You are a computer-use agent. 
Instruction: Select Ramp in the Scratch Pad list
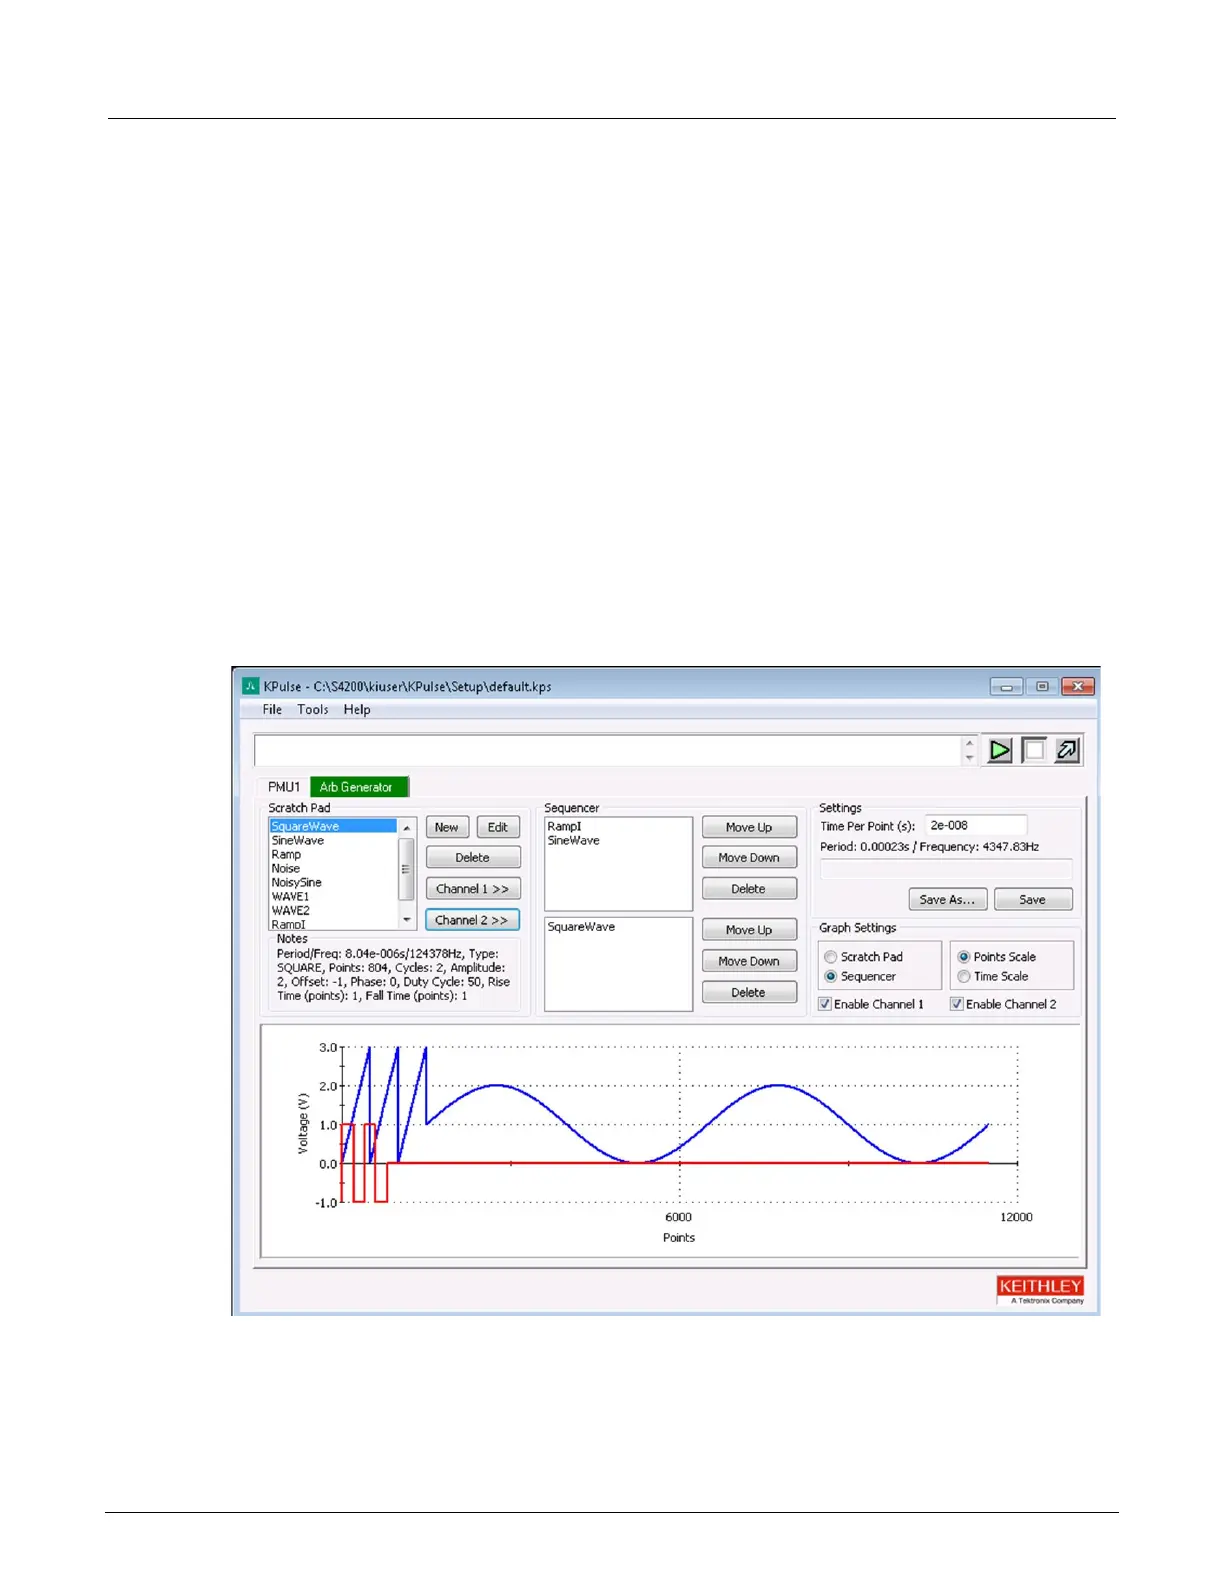click(x=286, y=855)
